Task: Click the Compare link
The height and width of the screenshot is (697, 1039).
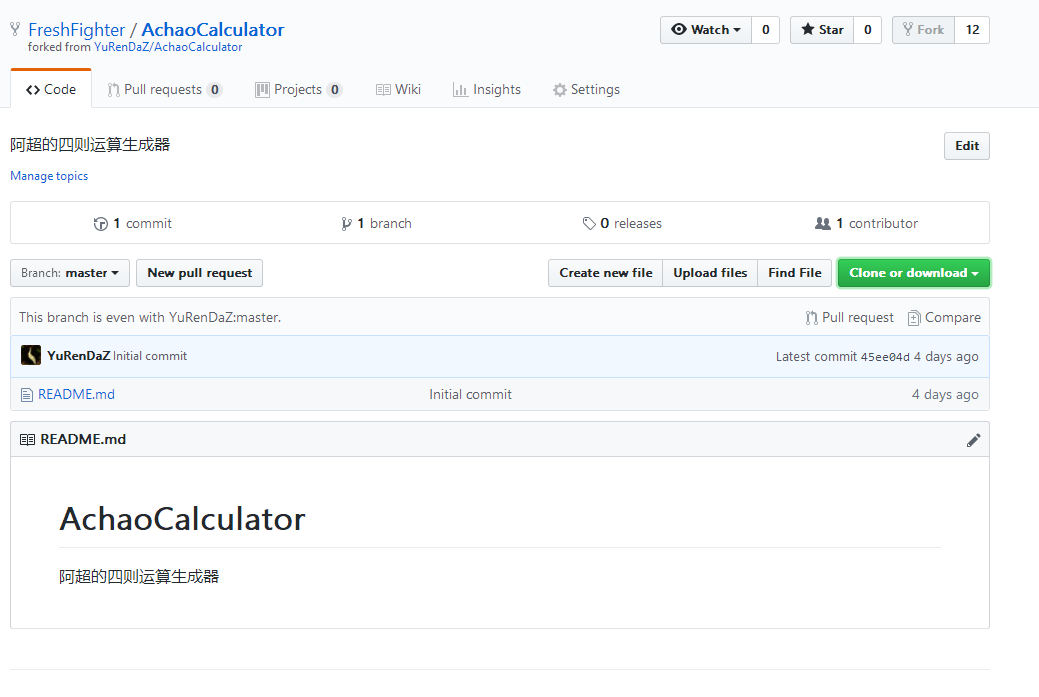Action: click(944, 317)
